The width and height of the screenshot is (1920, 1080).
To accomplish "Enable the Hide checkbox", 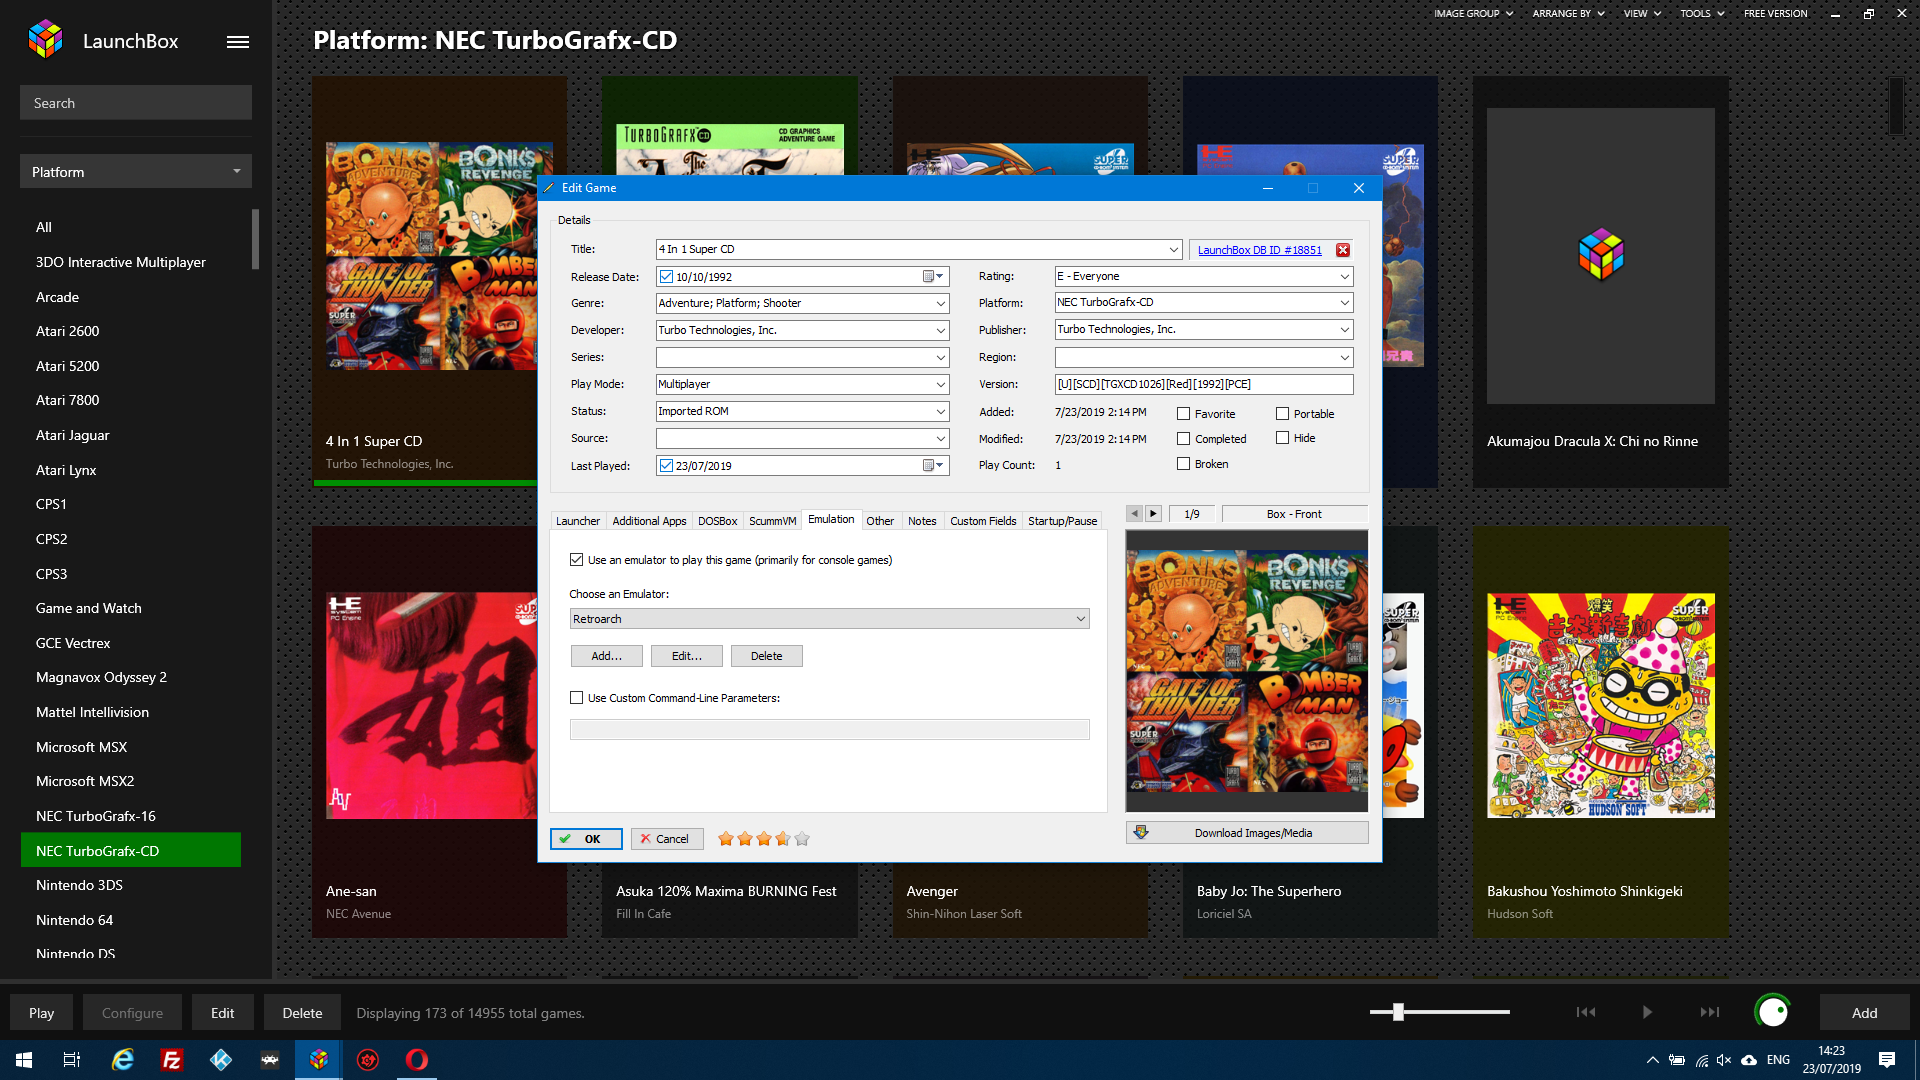I will point(1283,438).
